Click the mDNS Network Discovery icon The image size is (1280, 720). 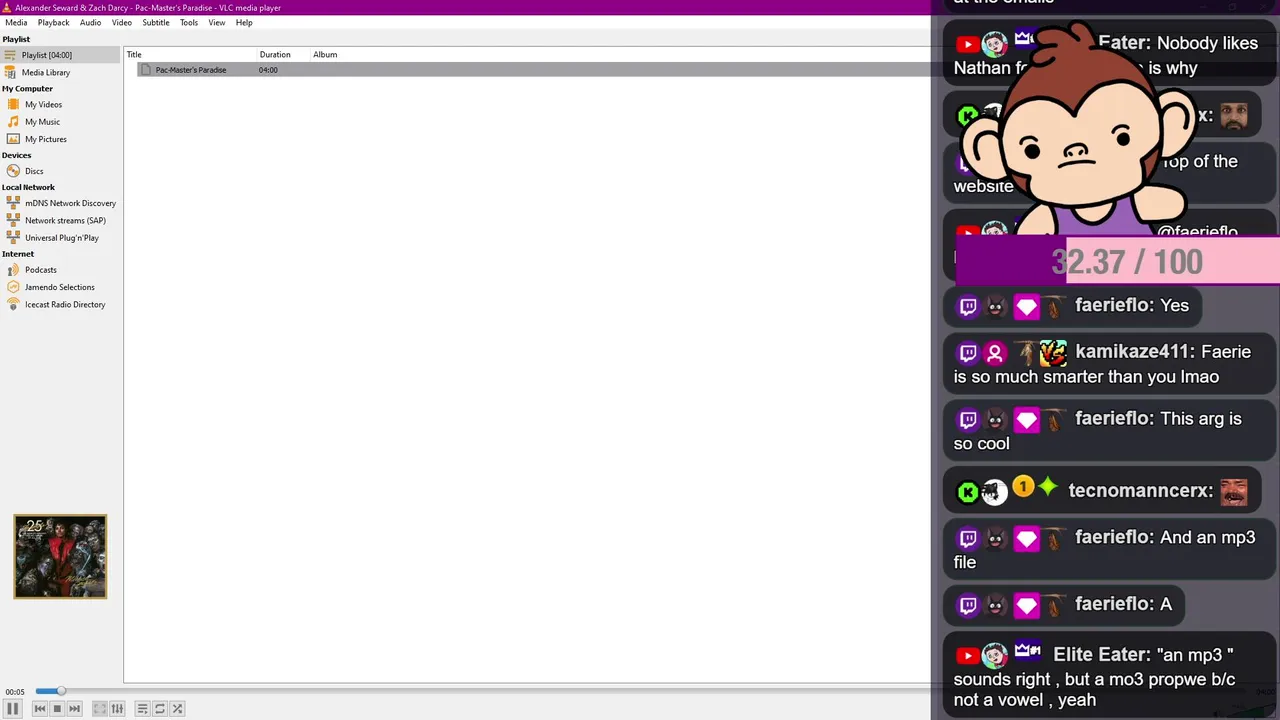[13, 203]
